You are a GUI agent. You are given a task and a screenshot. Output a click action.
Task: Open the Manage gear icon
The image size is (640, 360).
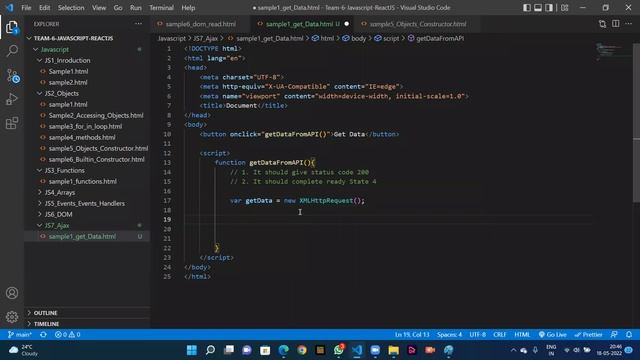(12, 316)
